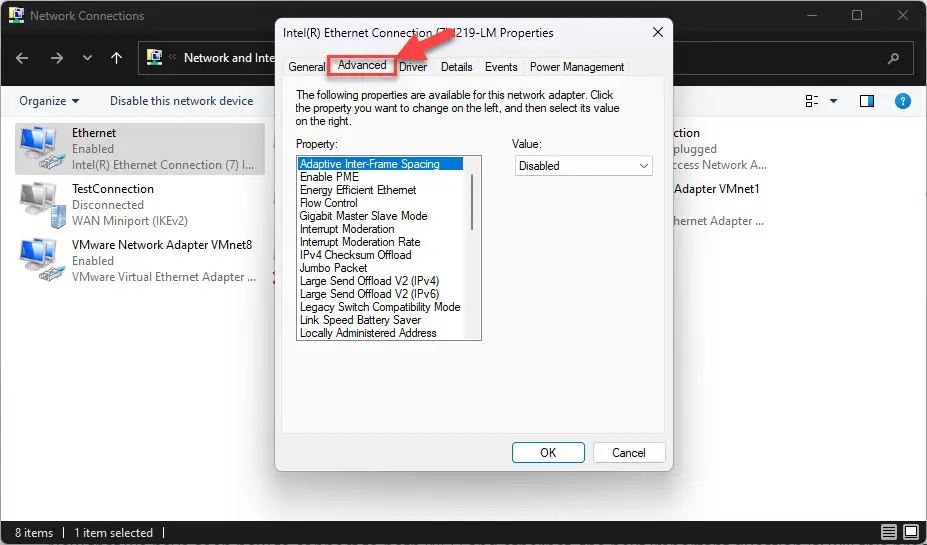Select the TestConnection adapter icon
This screenshot has height=545, width=927.
click(x=41, y=205)
